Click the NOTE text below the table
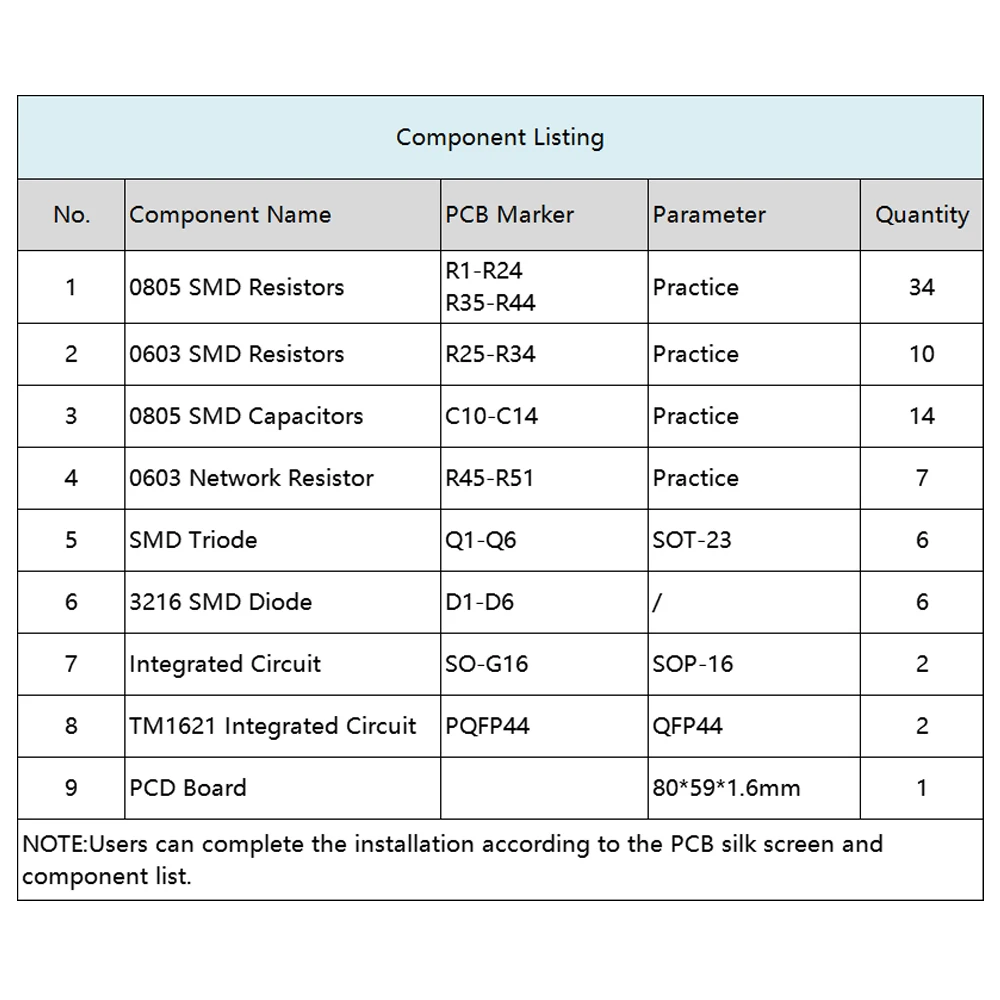Image resolution: width=1000 pixels, height=1000 pixels. [452, 860]
